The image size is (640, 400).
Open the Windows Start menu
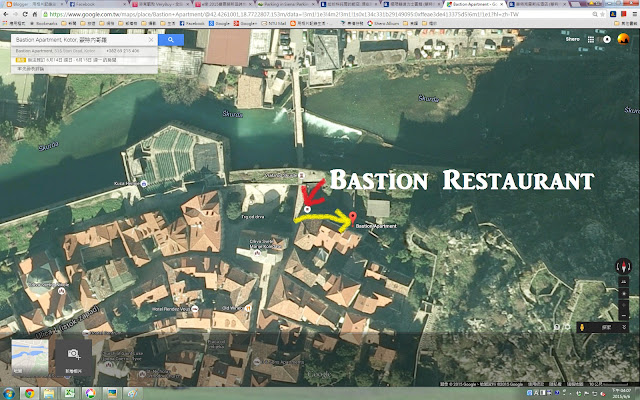point(8,393)
